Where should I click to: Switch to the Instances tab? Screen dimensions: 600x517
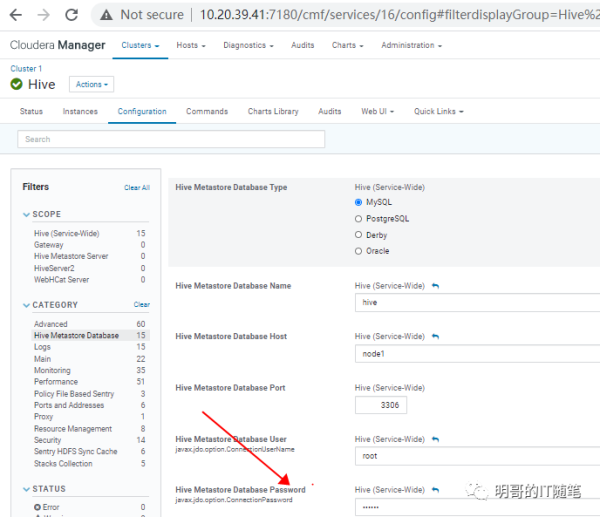[80, 111]
